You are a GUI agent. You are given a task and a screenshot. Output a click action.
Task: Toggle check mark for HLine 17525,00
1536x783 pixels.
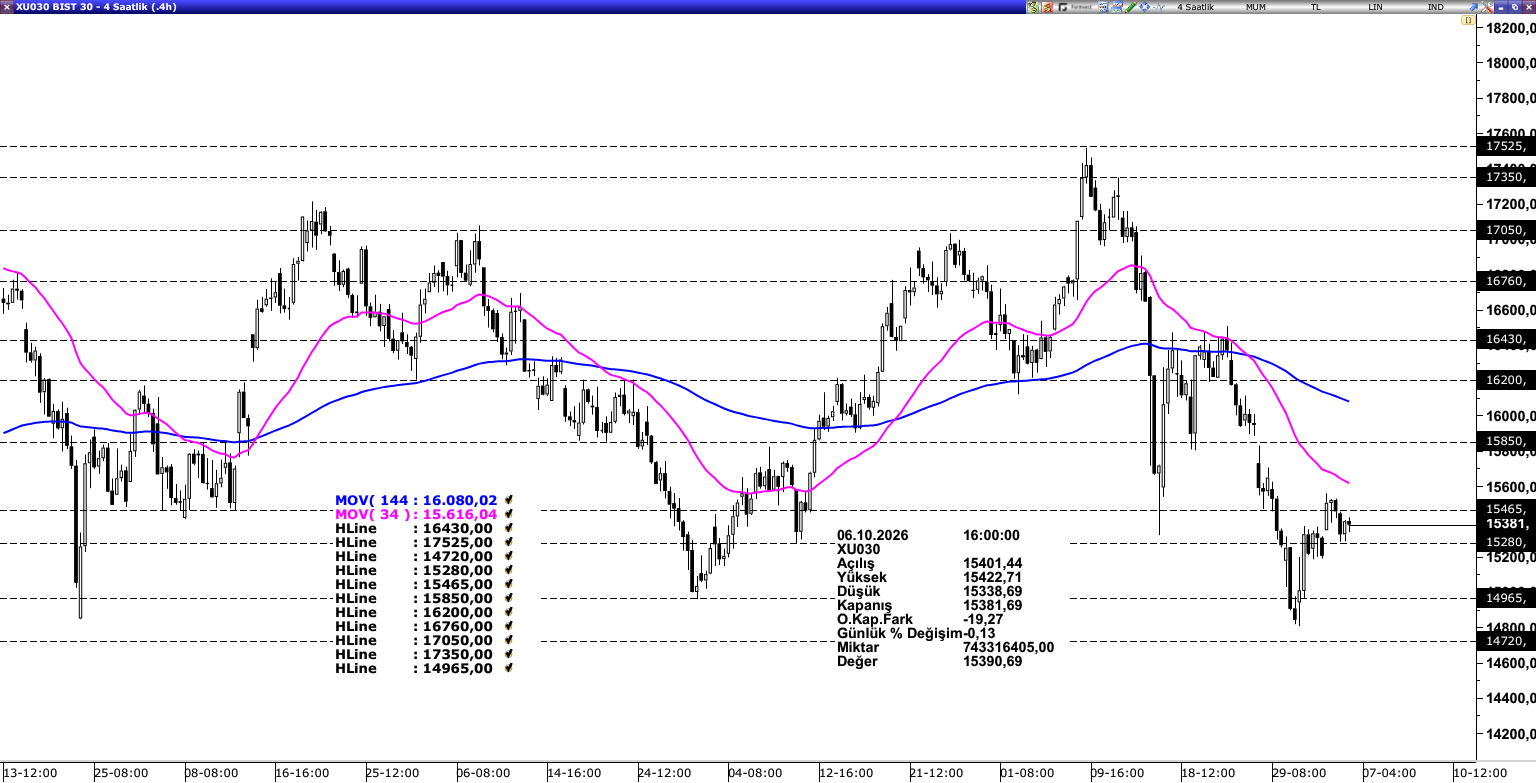click(509, 542)
